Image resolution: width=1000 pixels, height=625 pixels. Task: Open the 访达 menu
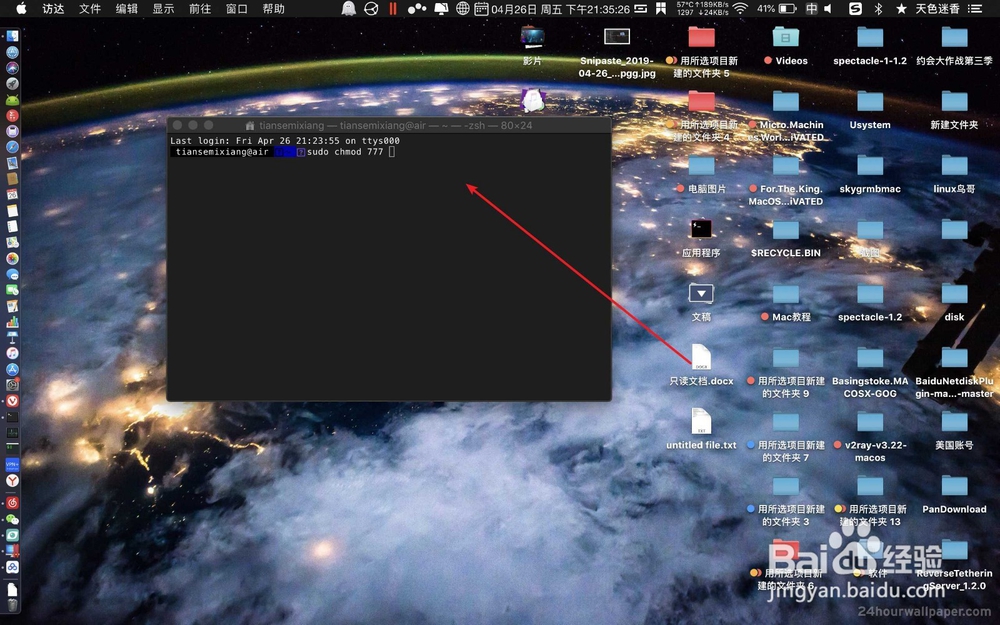coord(53,9)
